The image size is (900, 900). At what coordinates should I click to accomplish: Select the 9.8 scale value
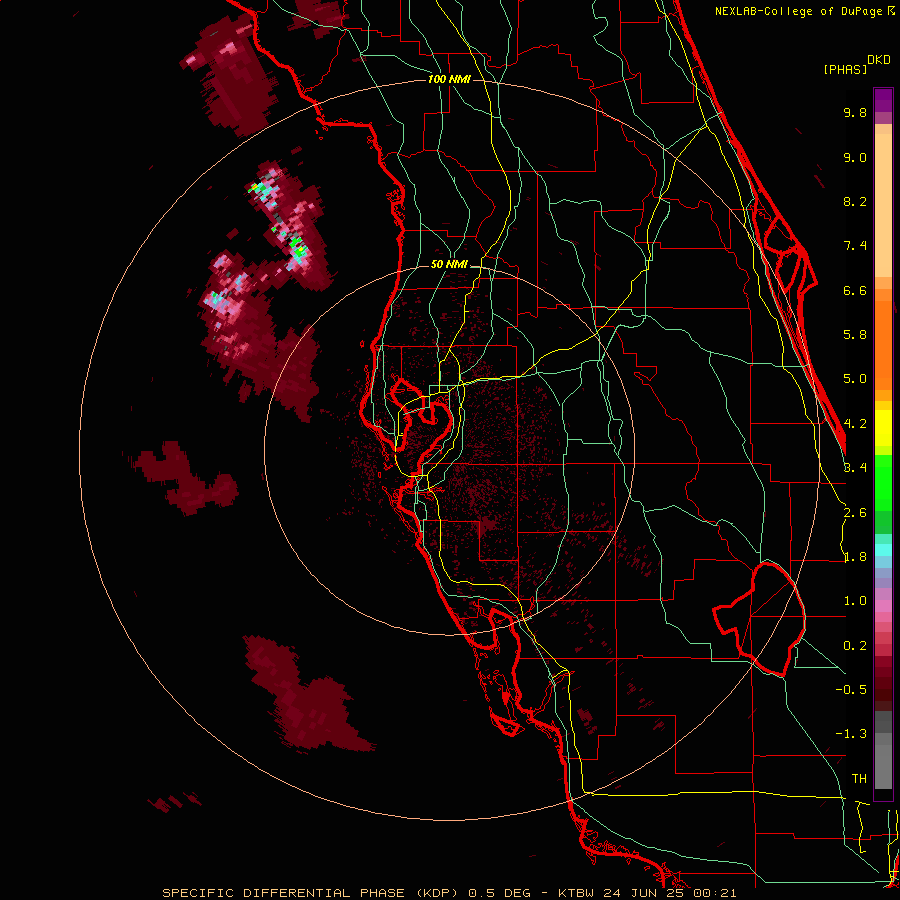click(855, 112)
